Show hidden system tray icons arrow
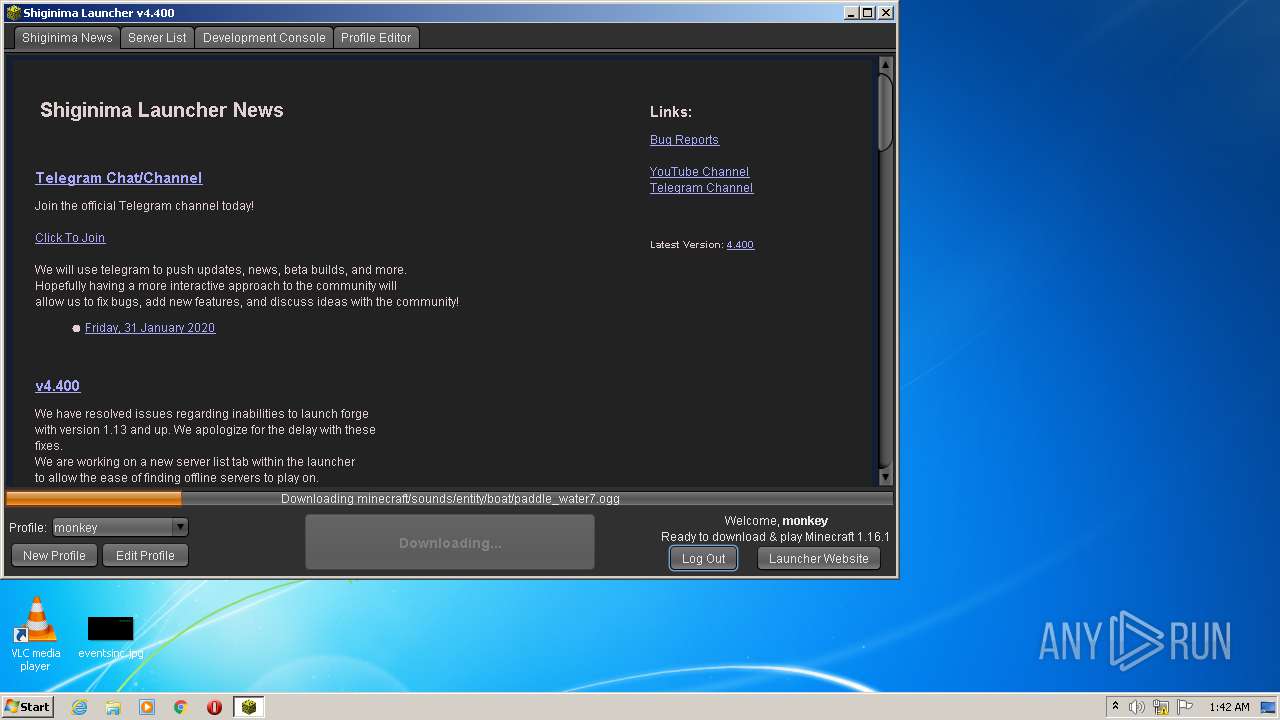 1115,707
